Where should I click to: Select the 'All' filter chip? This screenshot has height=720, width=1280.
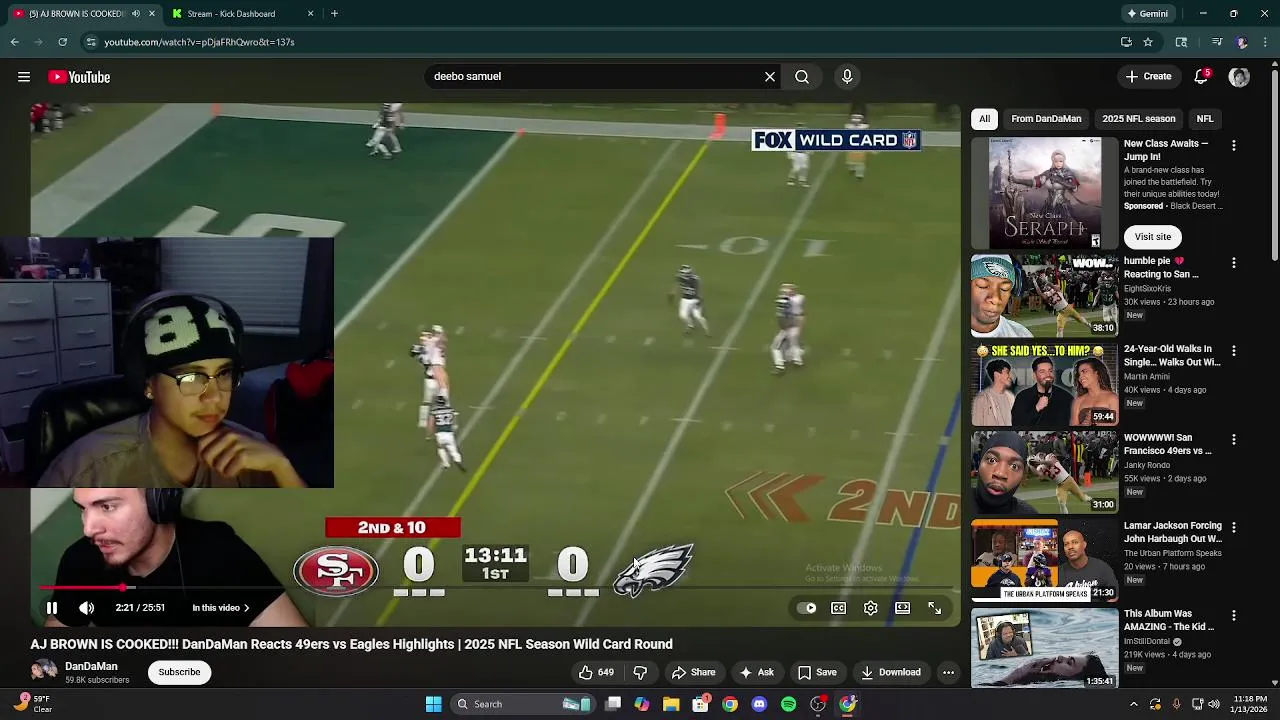[984, 118]
